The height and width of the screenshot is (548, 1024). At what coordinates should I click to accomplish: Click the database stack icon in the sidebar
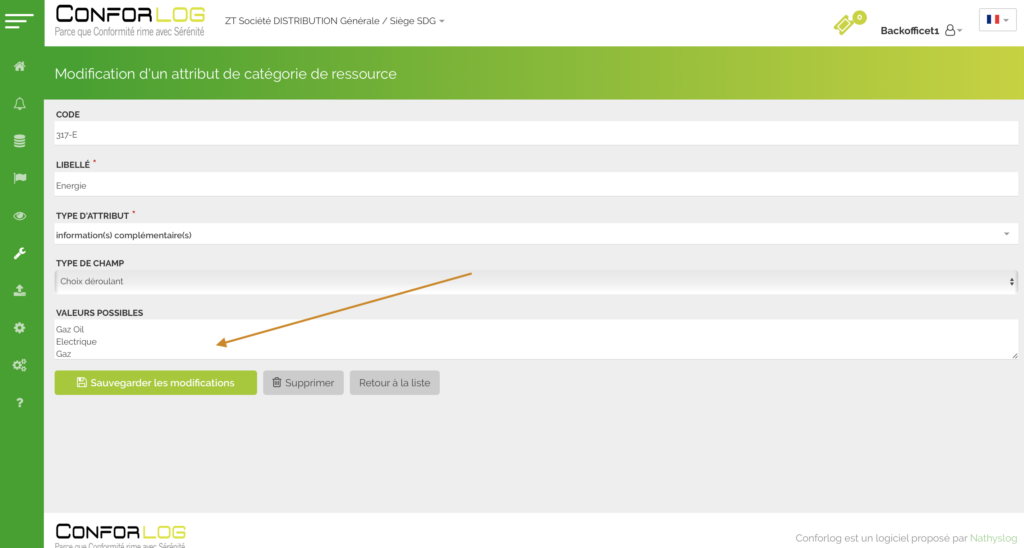point(19,141)
